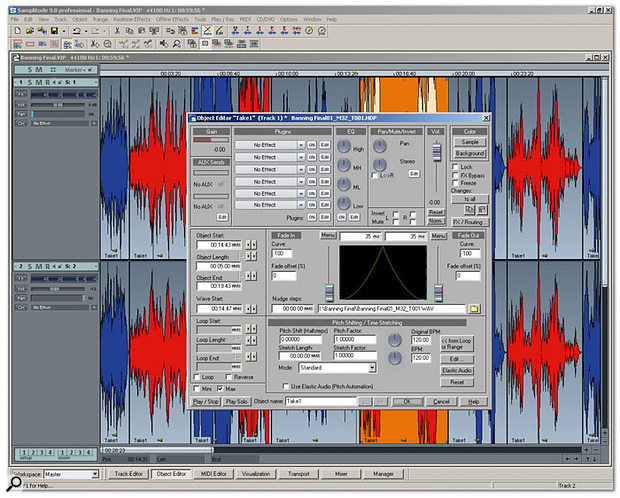Screen dimensions: 620x498
Task: Click the Copy icon in top toolbar
Action: point(129,30)
